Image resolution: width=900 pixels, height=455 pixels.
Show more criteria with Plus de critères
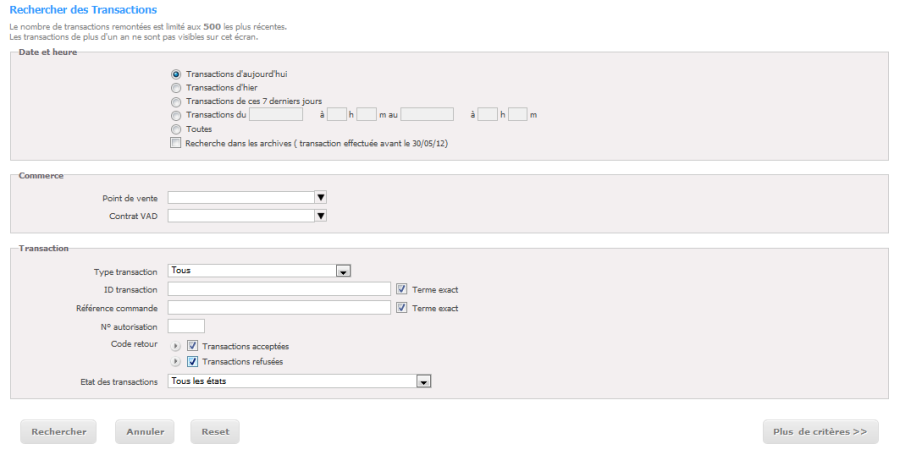[x=820, y=431]
